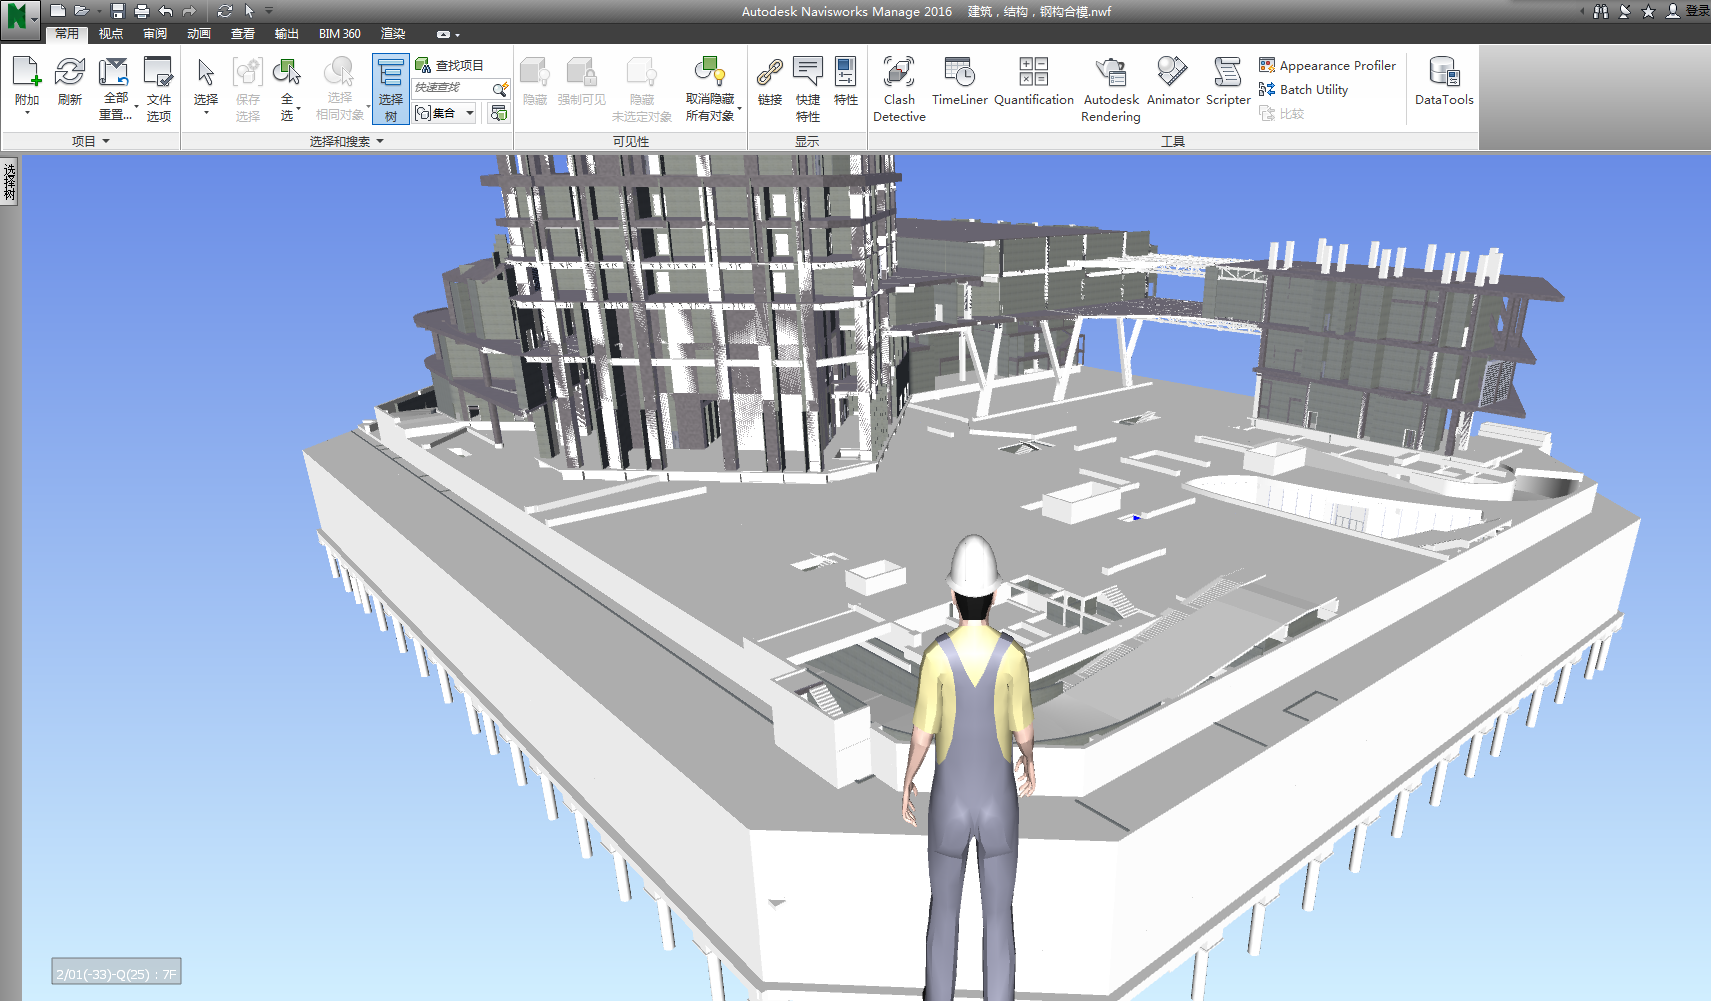The image size is (1711, 1001).
Task: Toggle the 特性 (Properties) window
Action: coord(846,80)
